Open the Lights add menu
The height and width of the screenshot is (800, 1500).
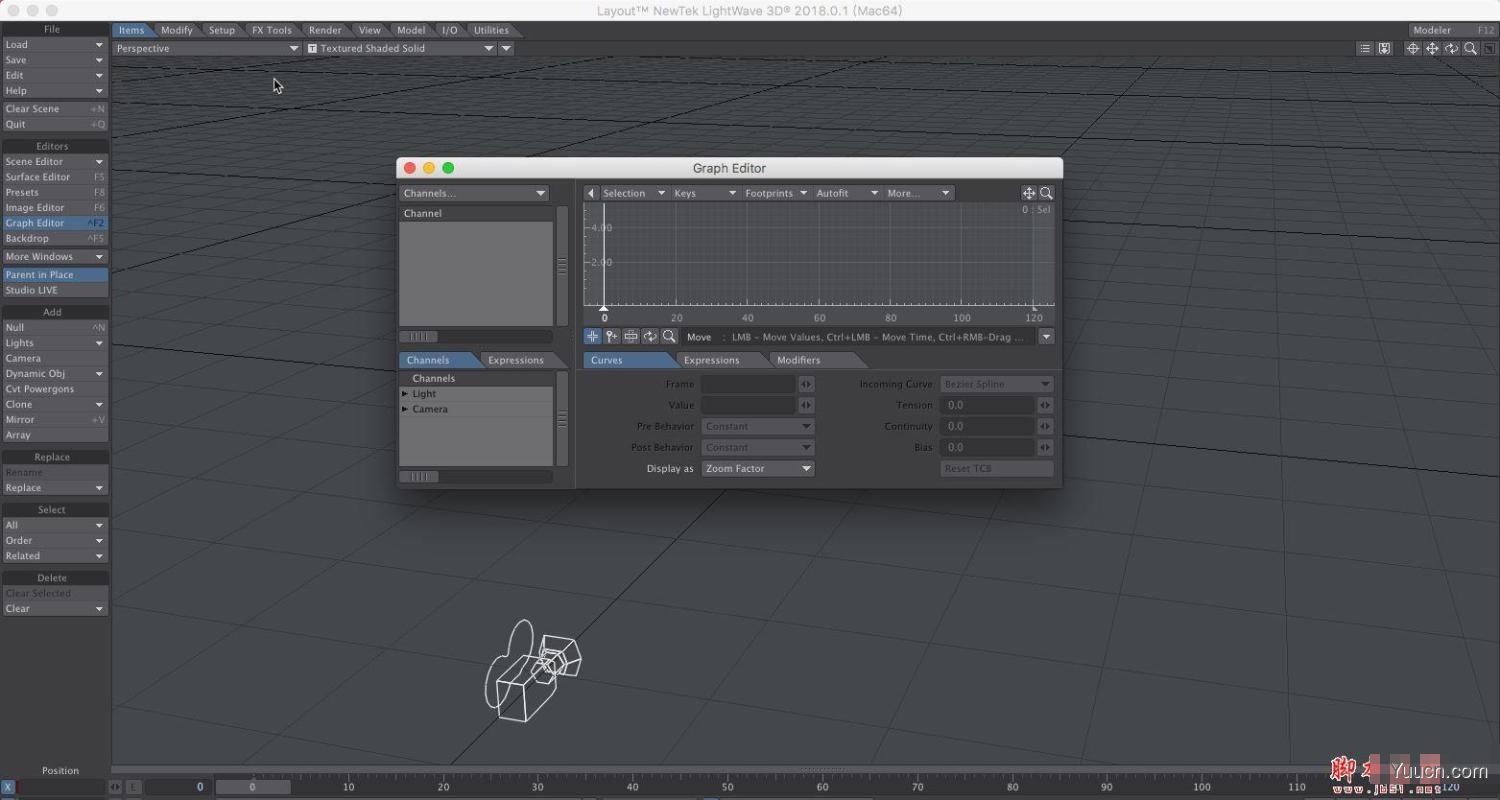point(54,343)
